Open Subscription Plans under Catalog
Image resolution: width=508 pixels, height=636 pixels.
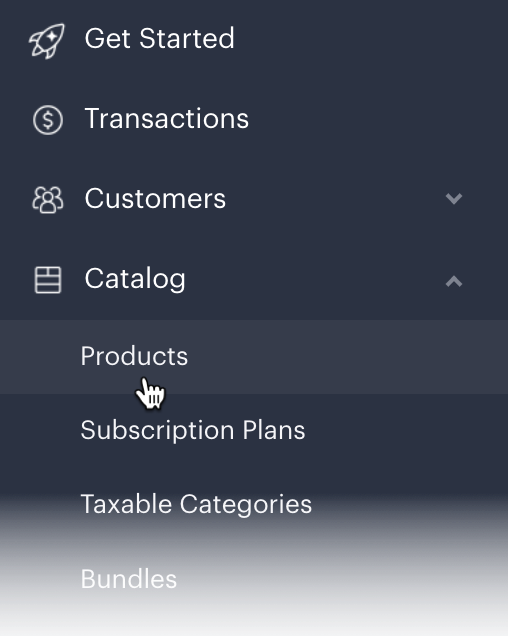pos(193,431)
